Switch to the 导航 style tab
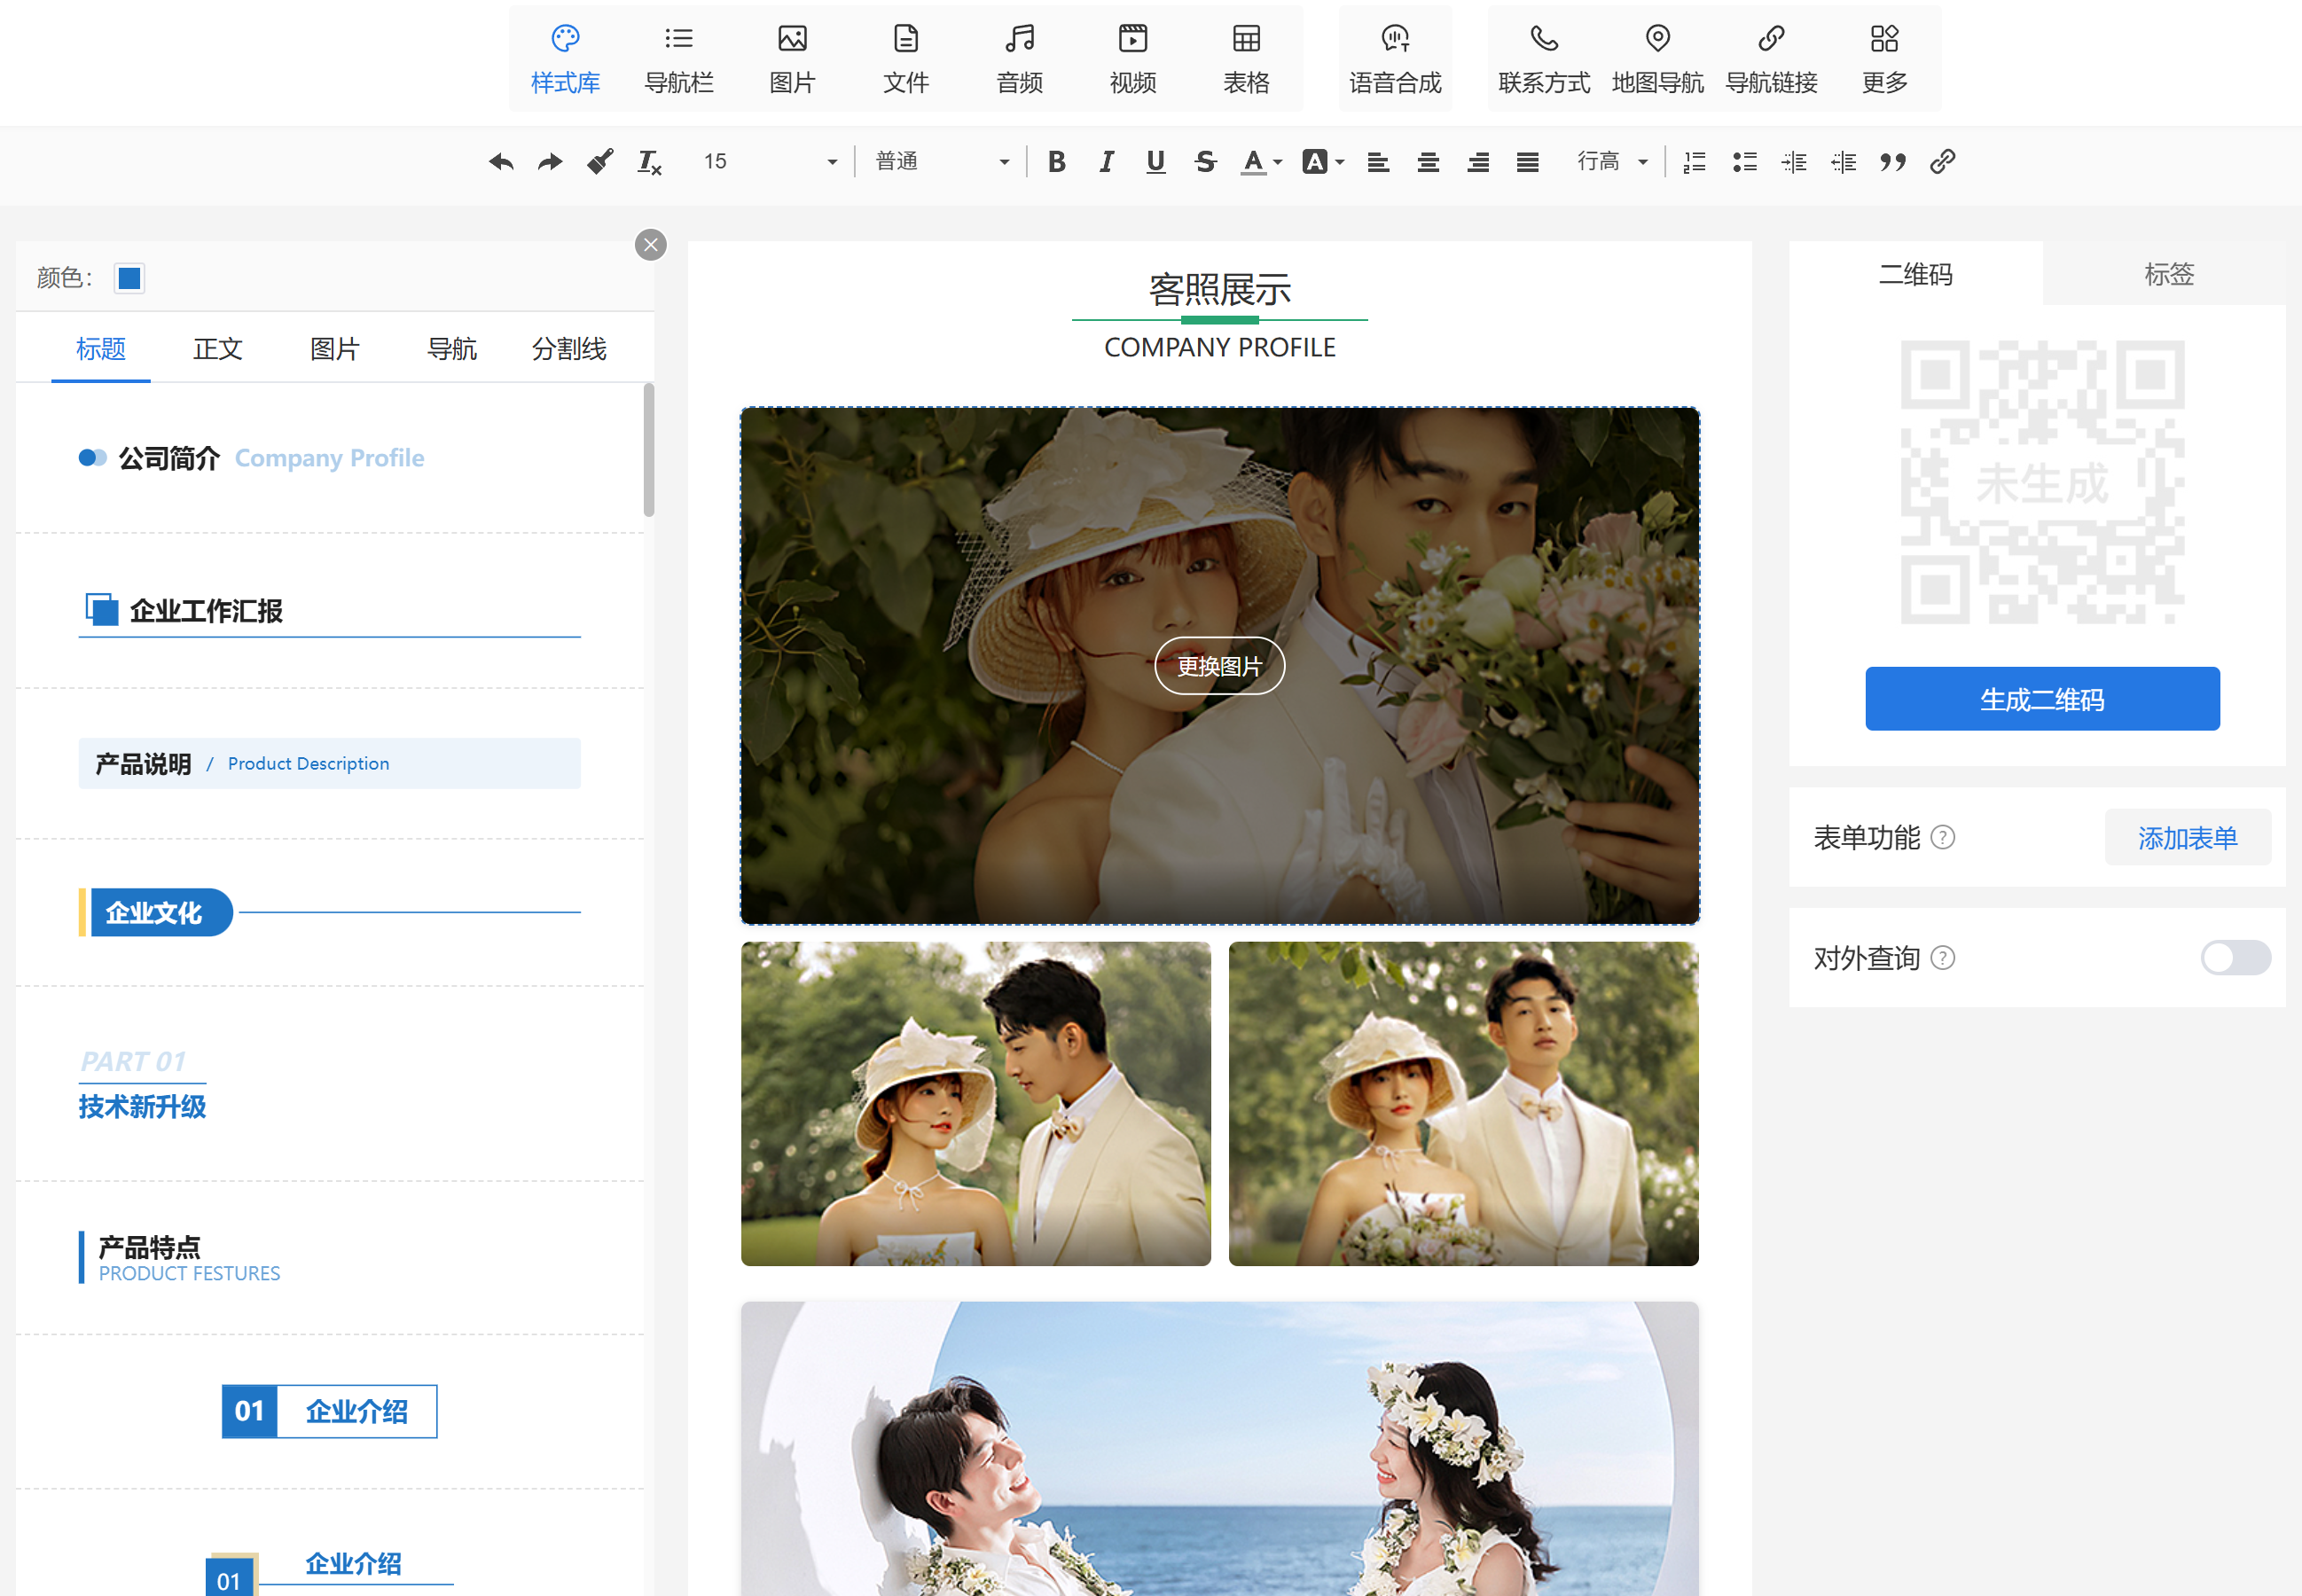The image size is (2302, 1596). (x=452, y=349)
